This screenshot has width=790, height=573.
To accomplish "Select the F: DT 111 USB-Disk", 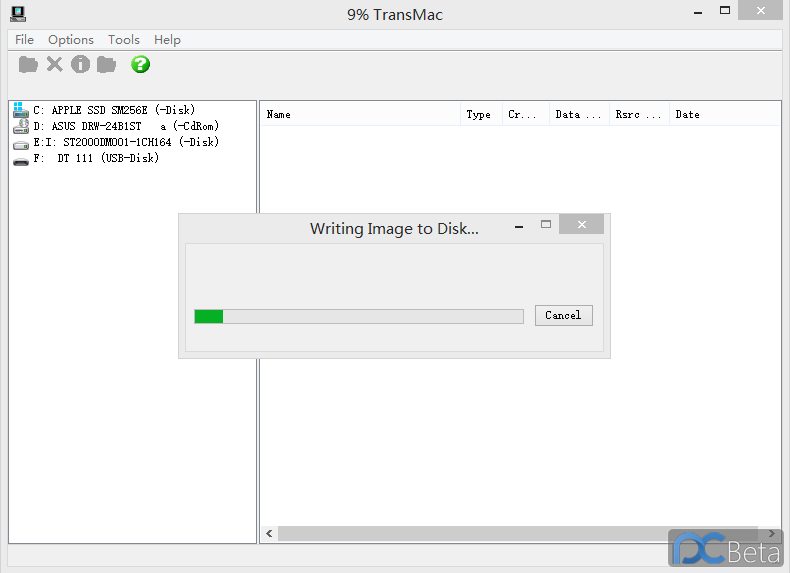I will [x=96, y=158].
